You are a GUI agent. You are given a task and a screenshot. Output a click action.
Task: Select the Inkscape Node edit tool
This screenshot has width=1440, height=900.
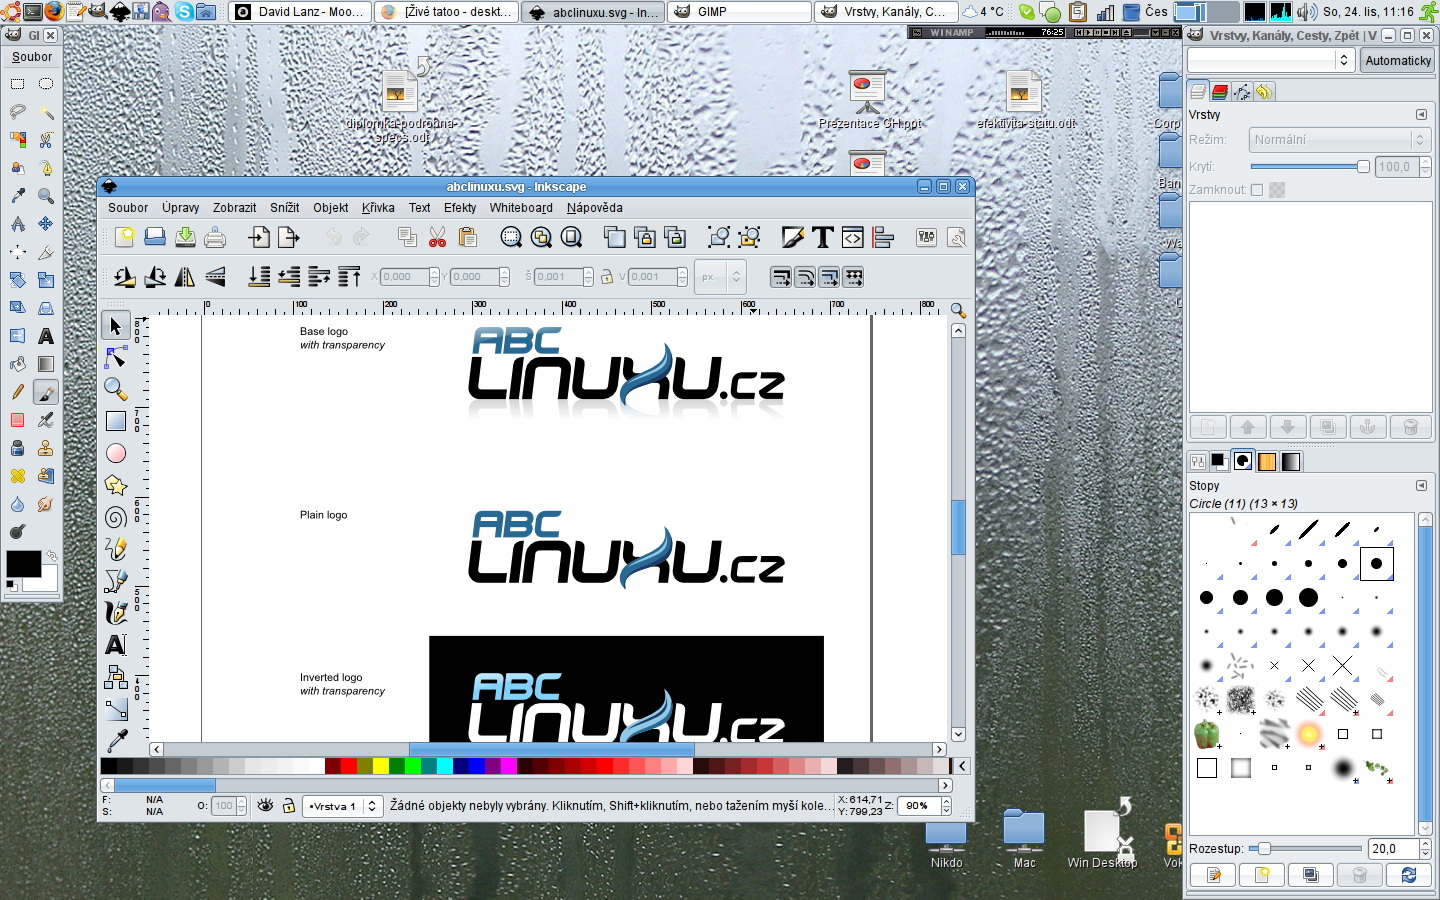(116, 357)
